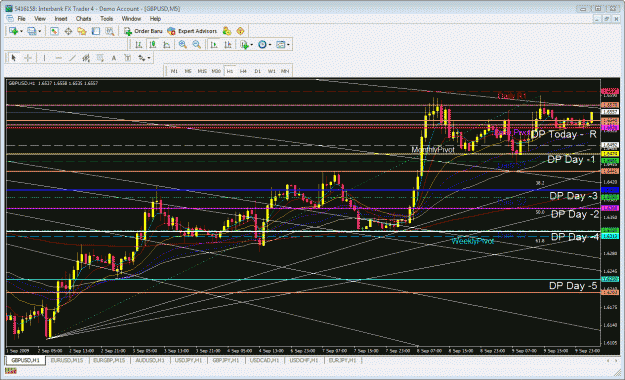This screenshot has width=625, height=380.
Task: Select the Equidistant Channel tool
Action: [86, 58]
